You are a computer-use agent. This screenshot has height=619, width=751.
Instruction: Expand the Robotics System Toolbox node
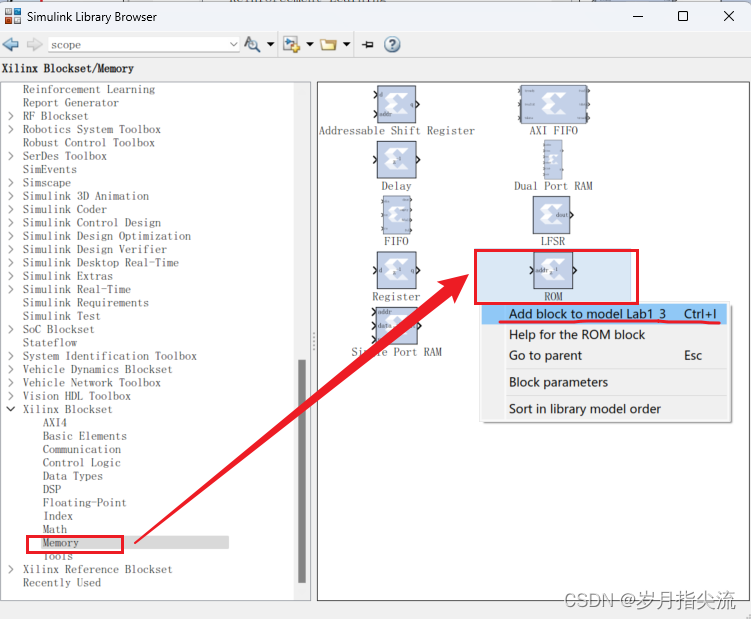pyautogui.click(x=11, y=129)
